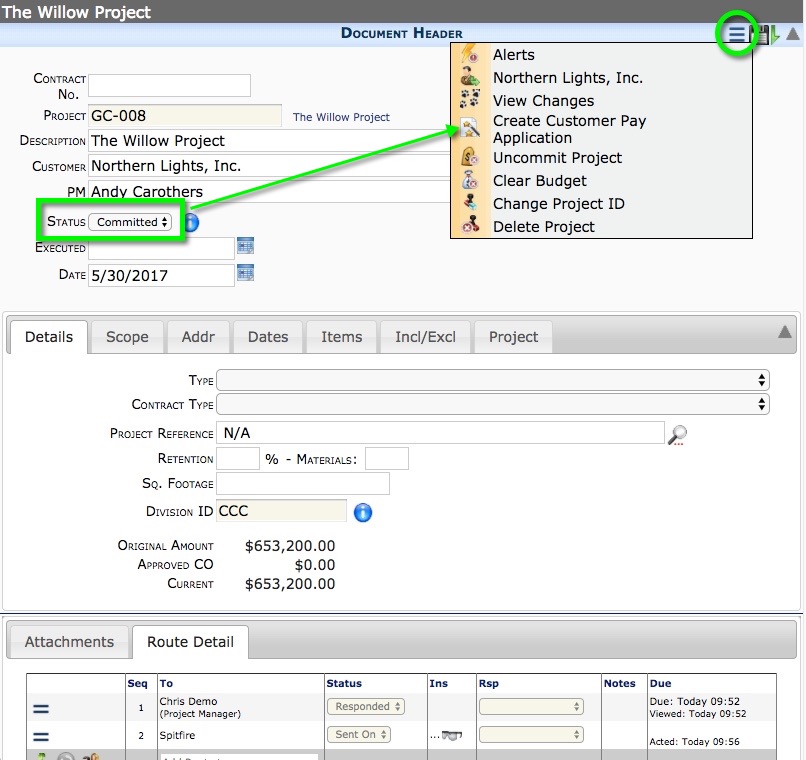Open the Responded status dropdown
Image resolution: width=806 pixels, height=760 pixels.
pos(366,707)
